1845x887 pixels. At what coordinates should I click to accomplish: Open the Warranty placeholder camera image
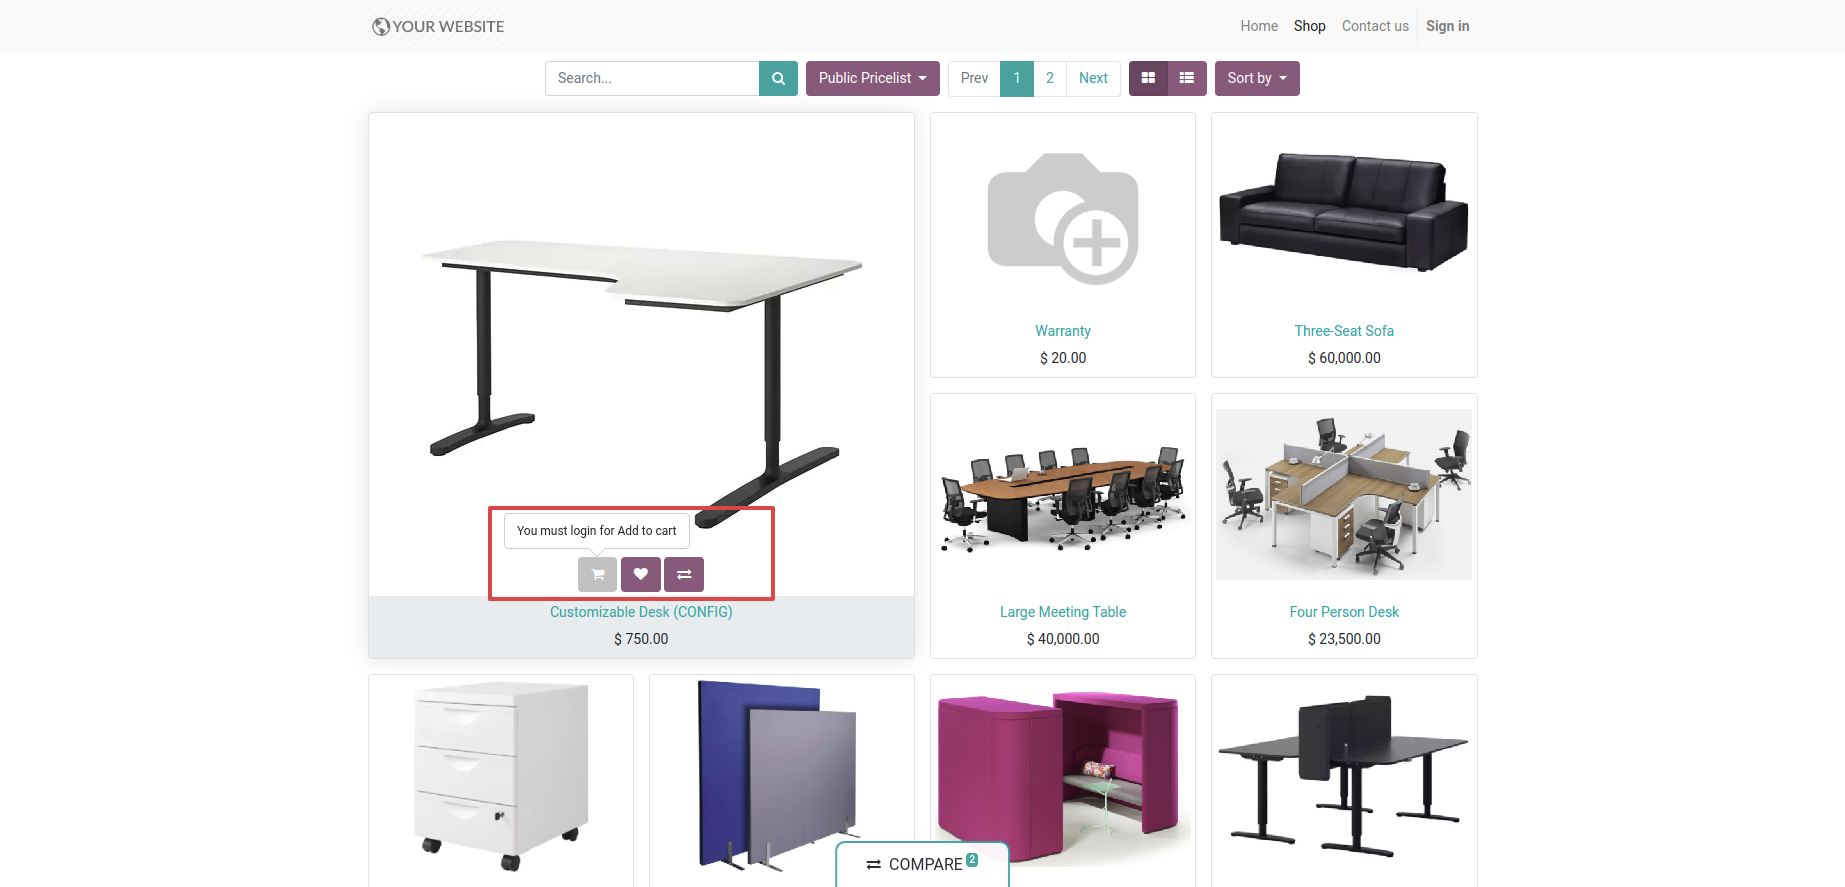[1063, 218]
